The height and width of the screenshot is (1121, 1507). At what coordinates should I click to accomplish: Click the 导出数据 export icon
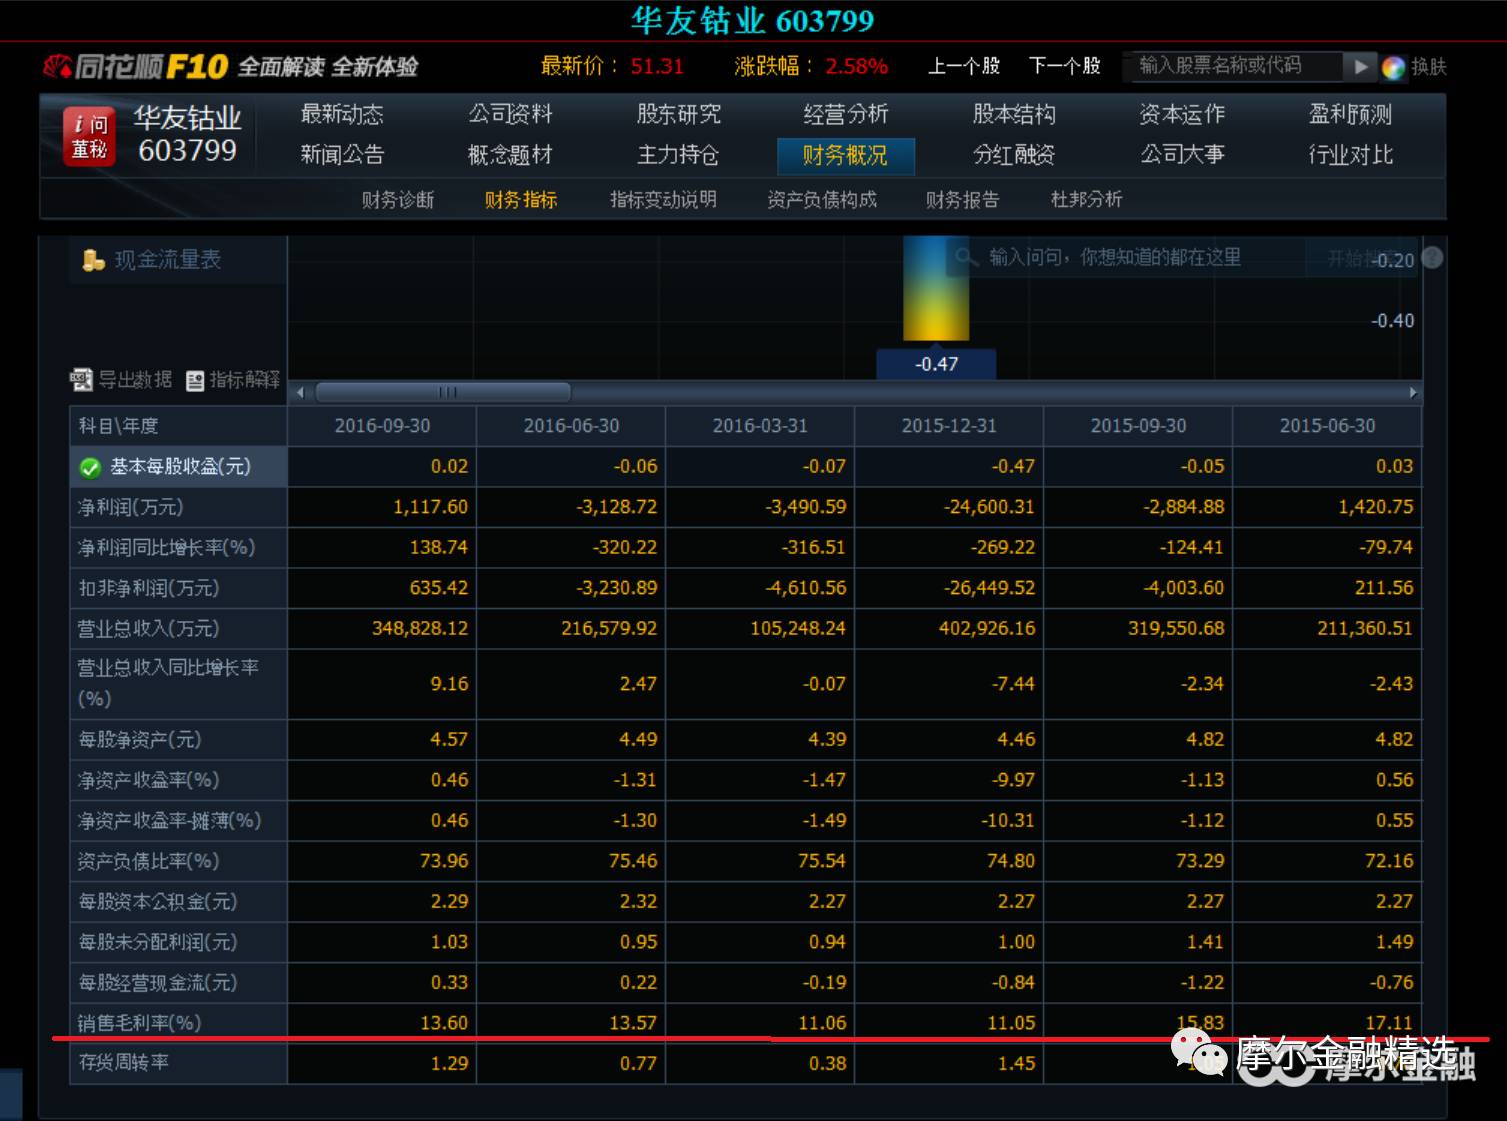click(x=81, y=379)
